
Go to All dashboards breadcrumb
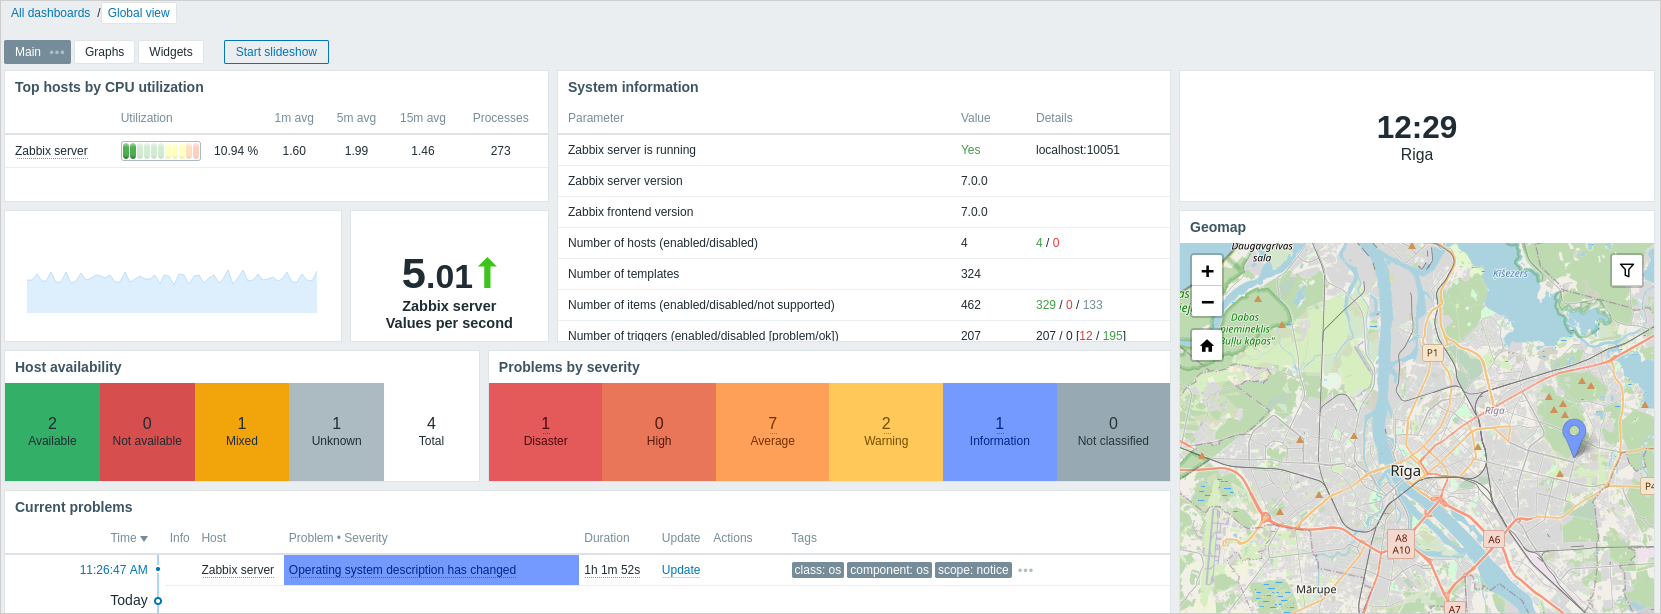pos(51,13)
